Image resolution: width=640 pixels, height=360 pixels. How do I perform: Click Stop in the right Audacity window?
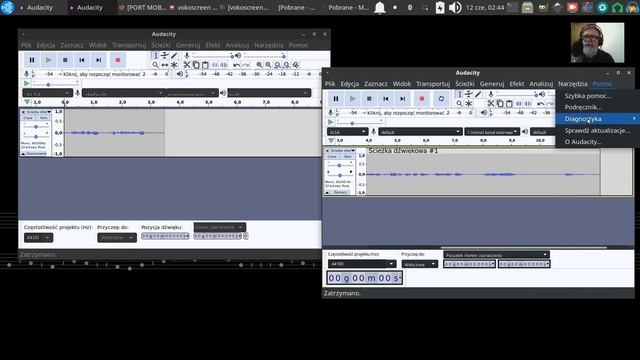pyautogui.click(x=369, y=99)
